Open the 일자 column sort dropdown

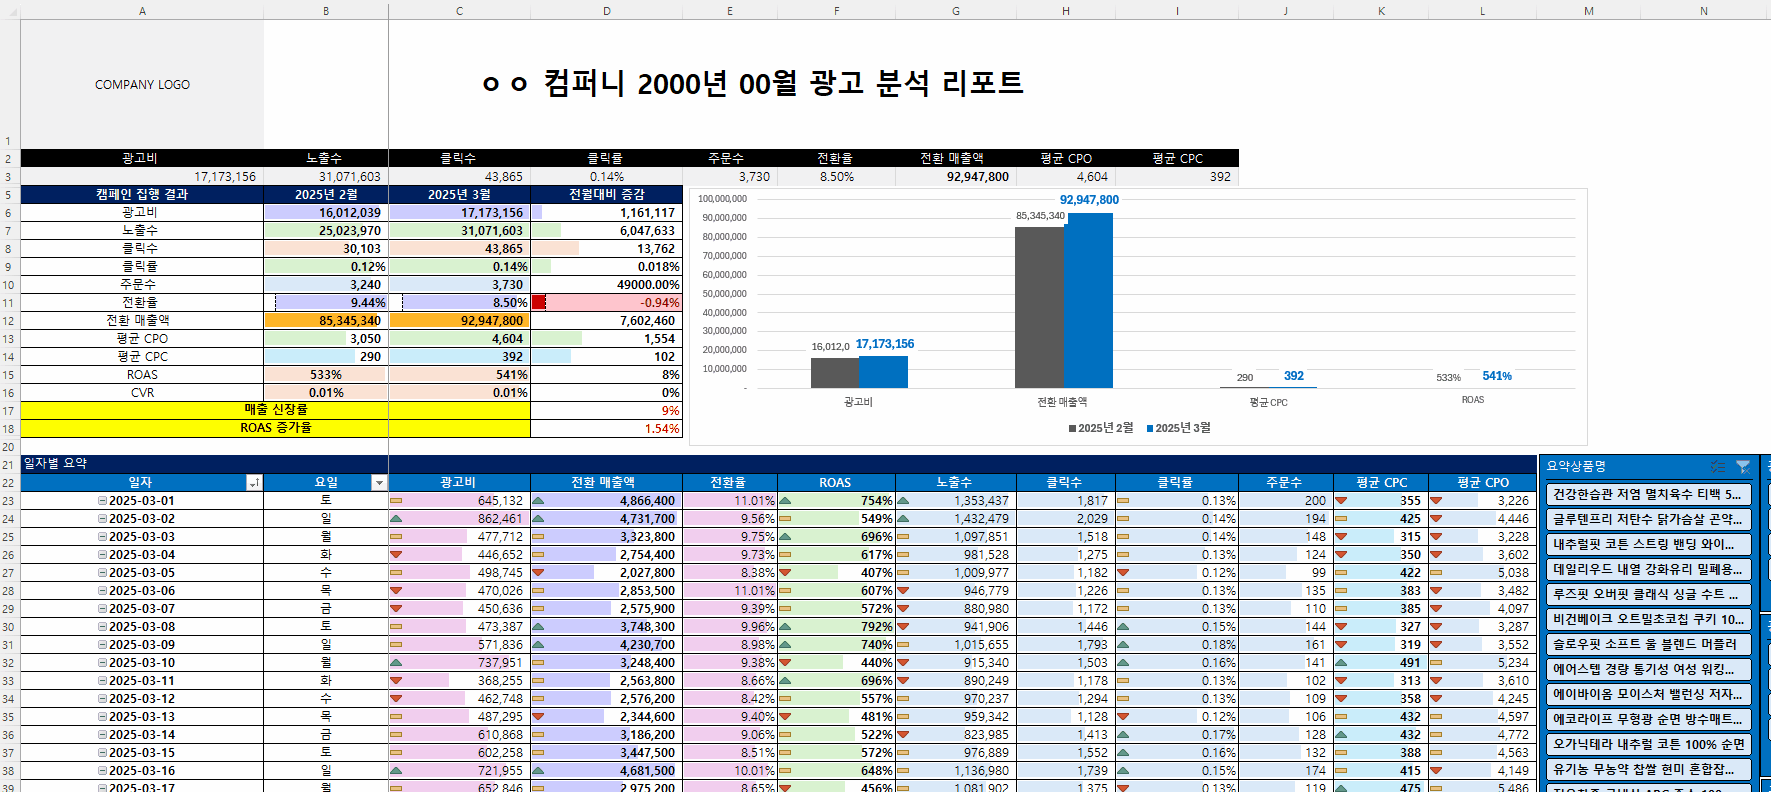(x=254, y=483)
